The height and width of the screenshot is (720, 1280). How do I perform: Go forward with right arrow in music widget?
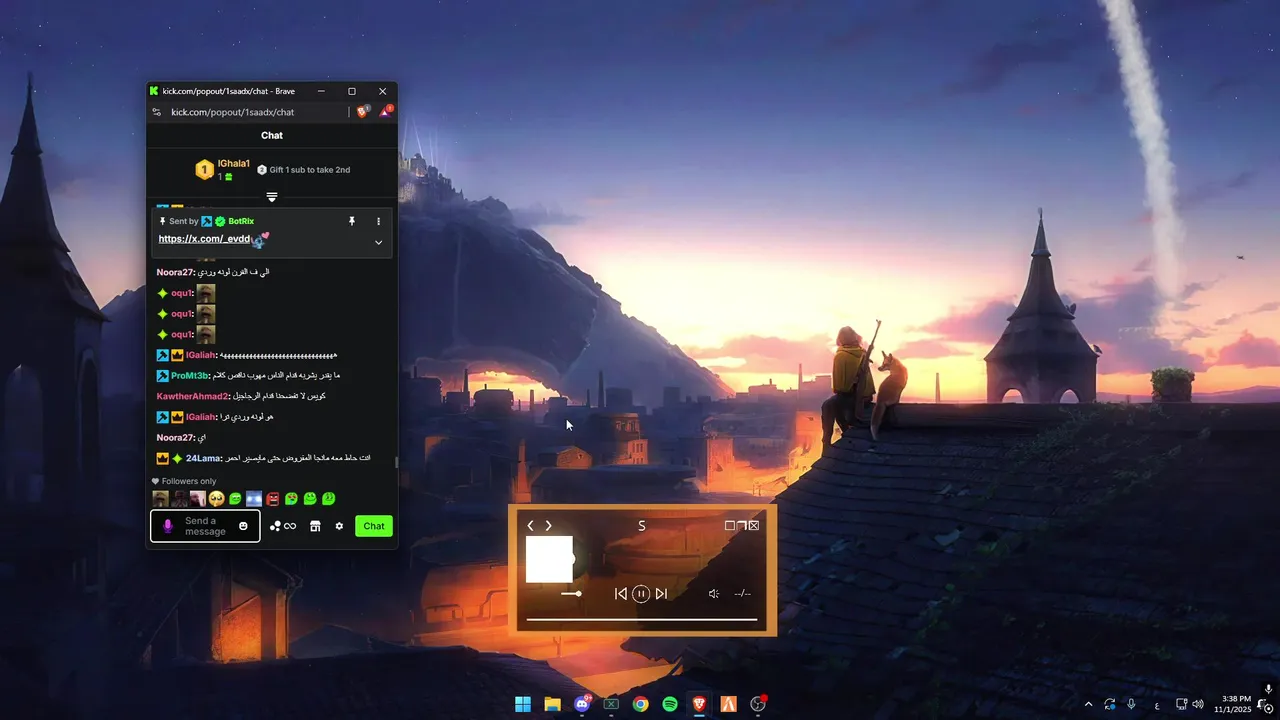548,526
